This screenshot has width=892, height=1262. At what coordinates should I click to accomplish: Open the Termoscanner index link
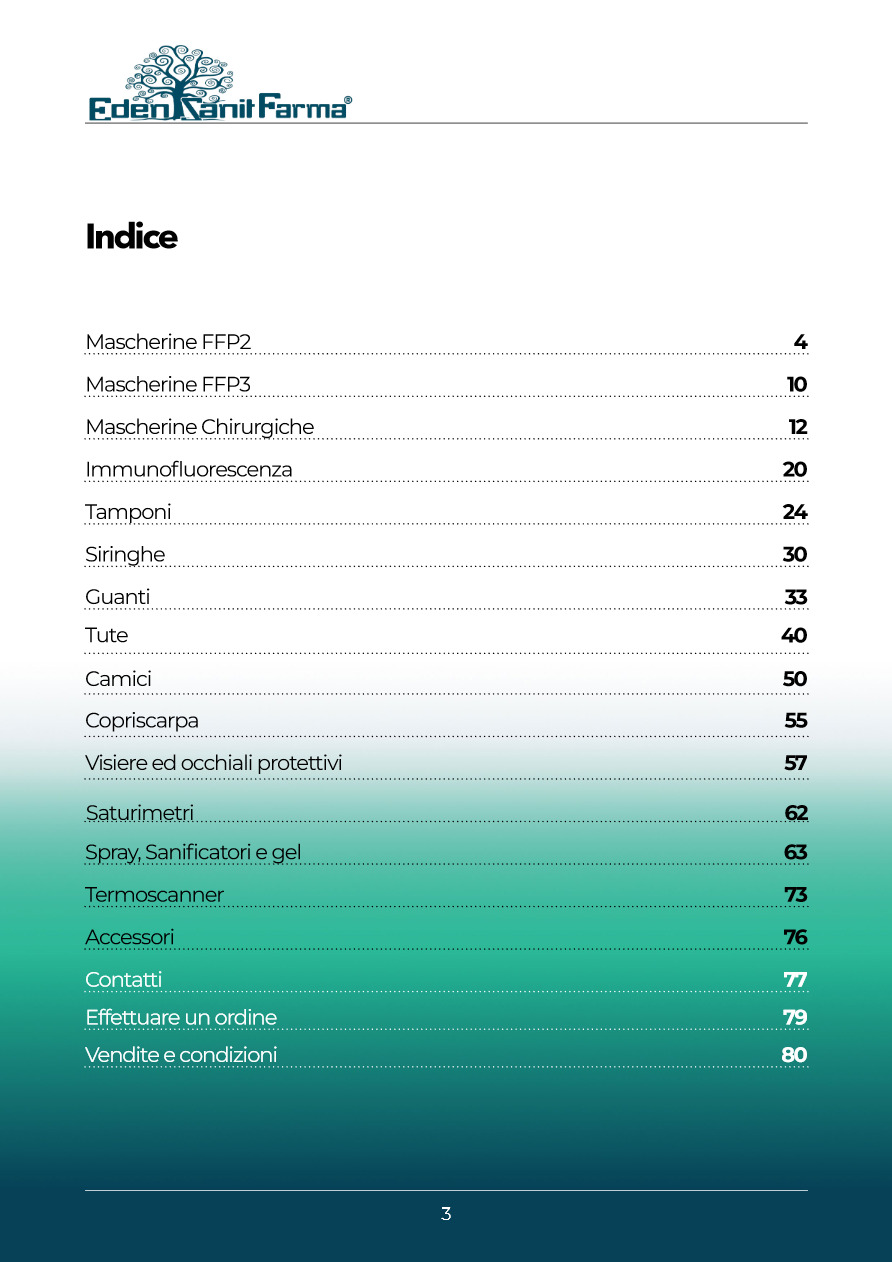154,895
